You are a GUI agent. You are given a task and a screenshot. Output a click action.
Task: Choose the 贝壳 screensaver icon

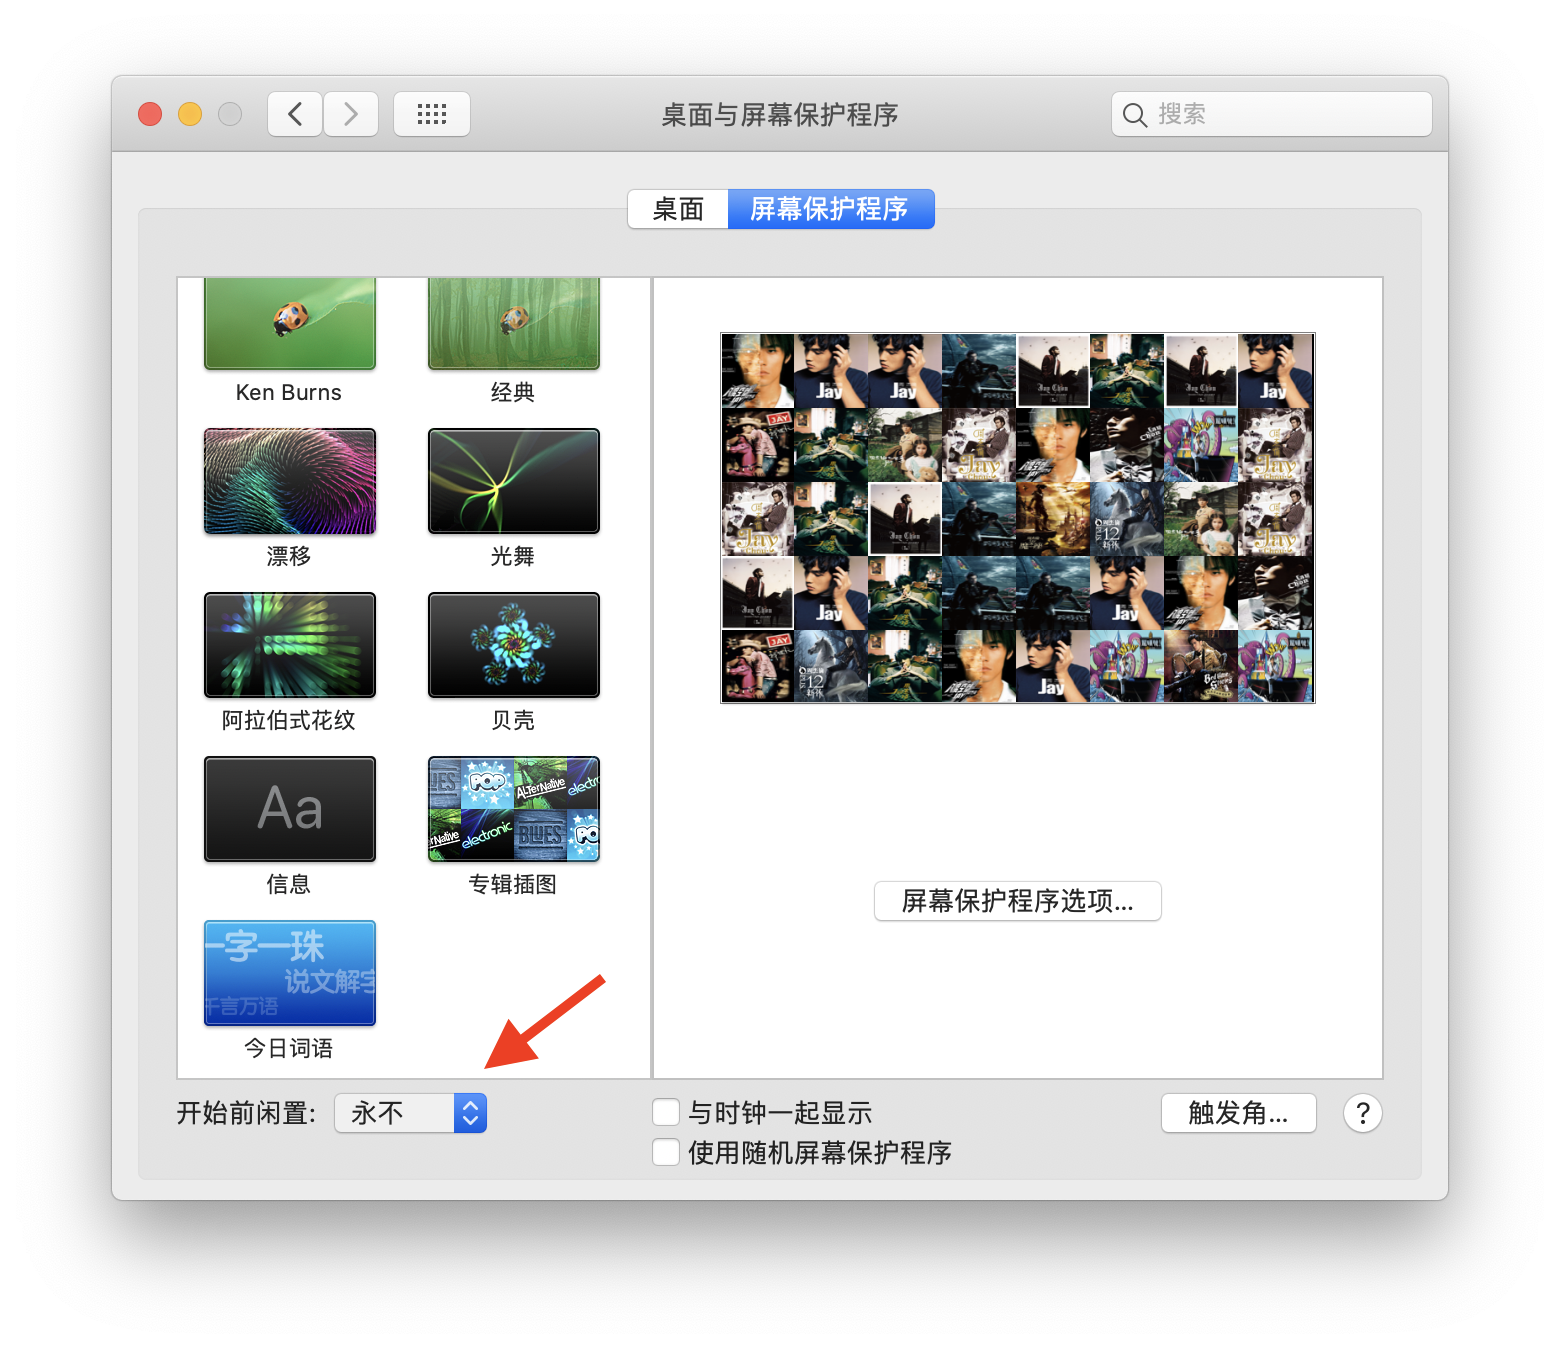click(513, 645)
